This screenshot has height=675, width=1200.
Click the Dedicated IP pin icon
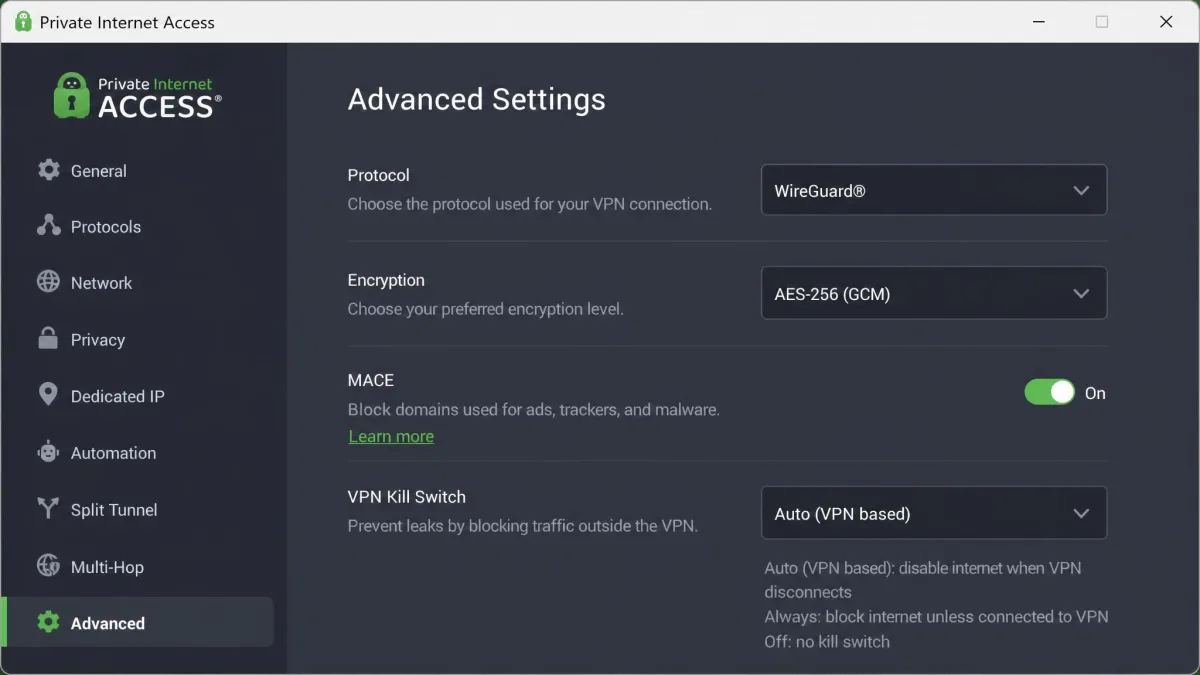[x=48, y=395]
